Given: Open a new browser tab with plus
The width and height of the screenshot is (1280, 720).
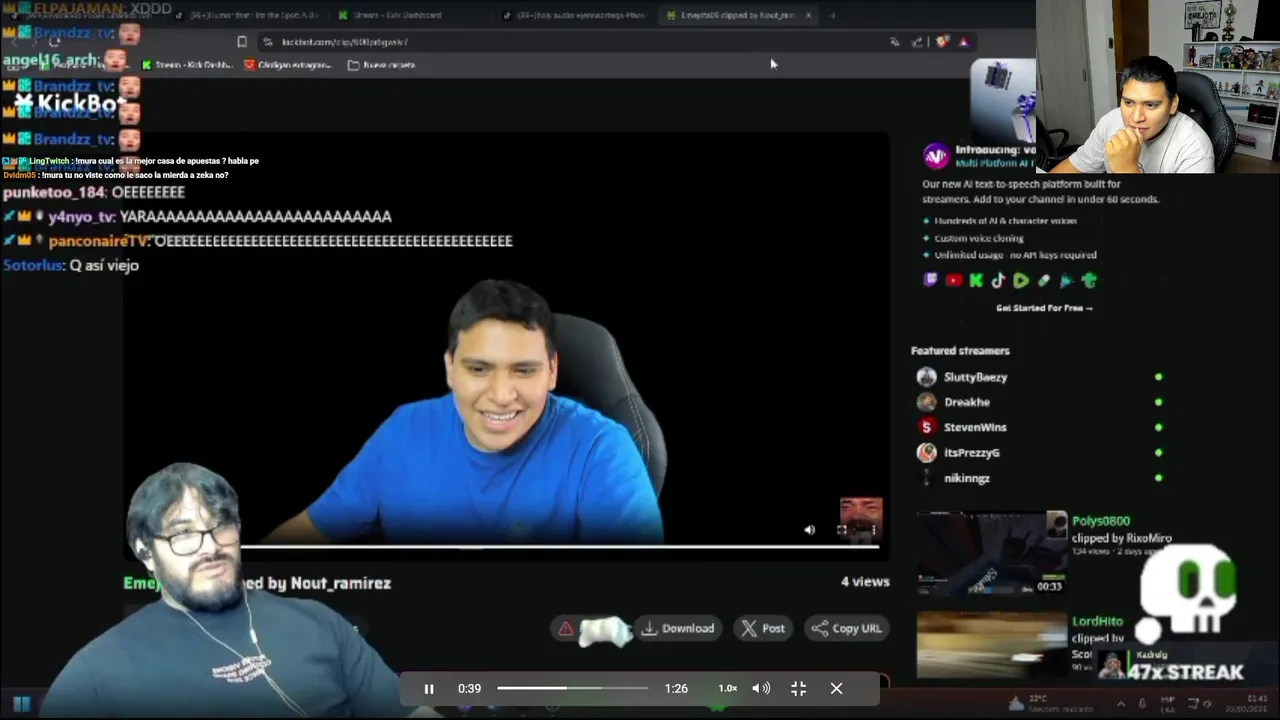Looking at the screenshot, I should tap(833, 15).
